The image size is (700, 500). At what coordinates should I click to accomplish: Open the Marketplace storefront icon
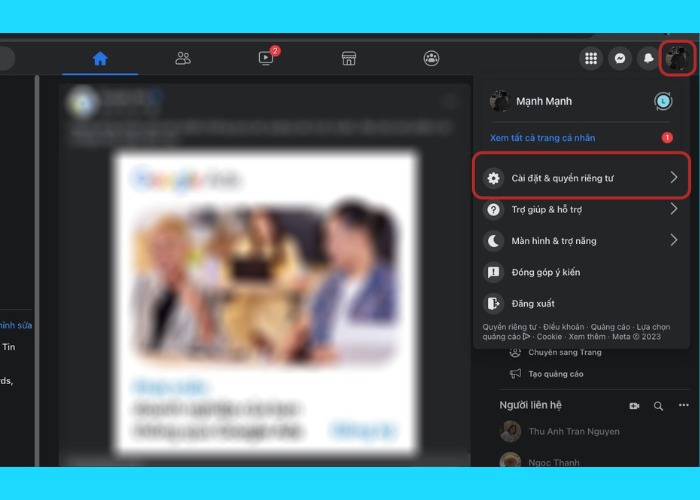349,58
